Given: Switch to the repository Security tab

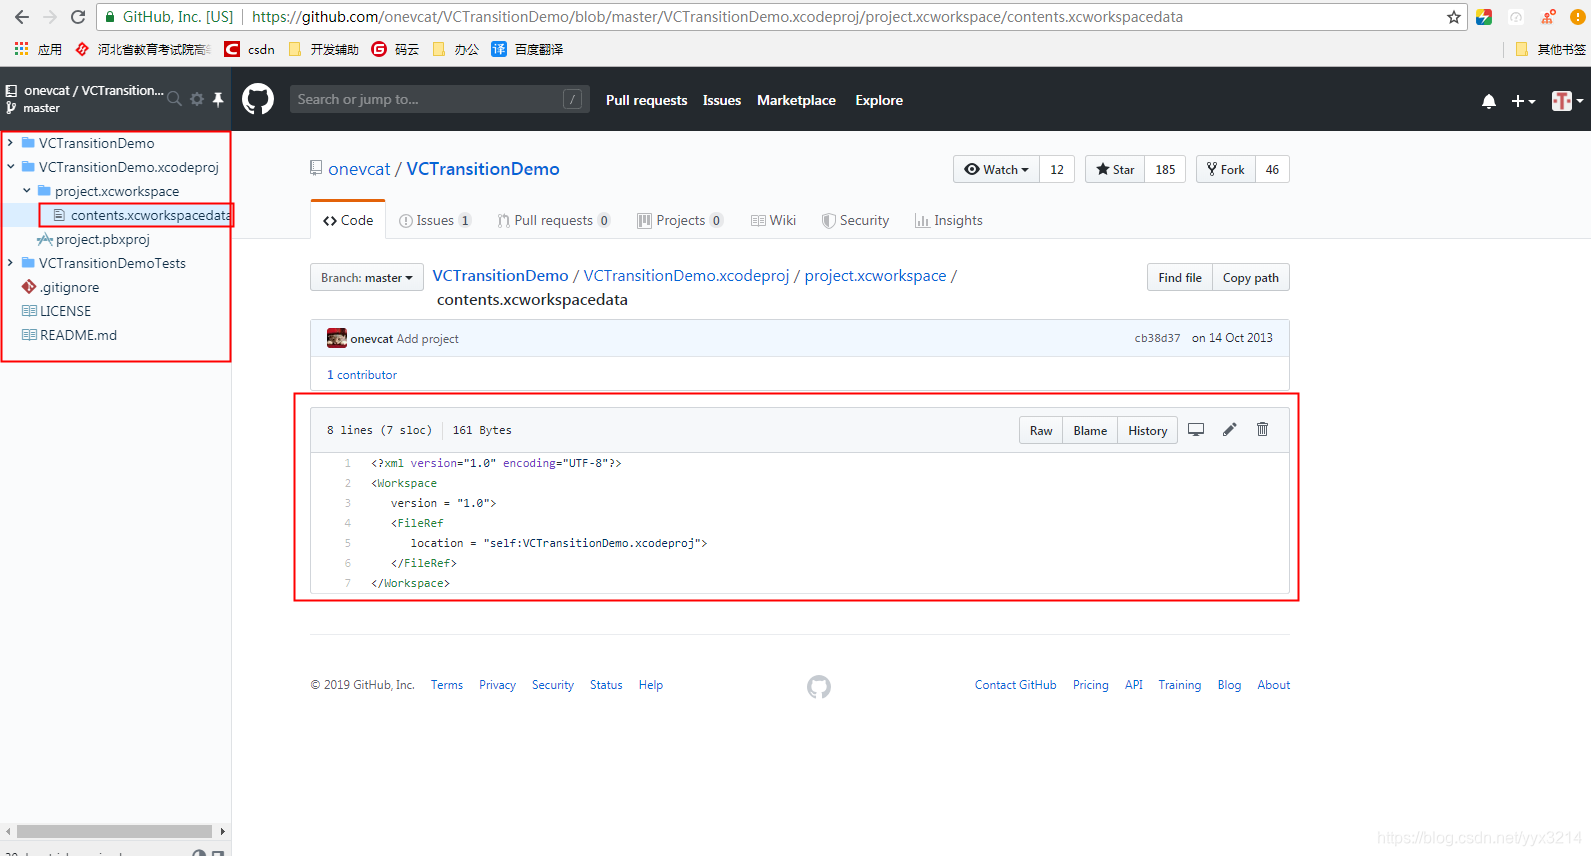Looking at the screenshot, I should click(855, 220).
